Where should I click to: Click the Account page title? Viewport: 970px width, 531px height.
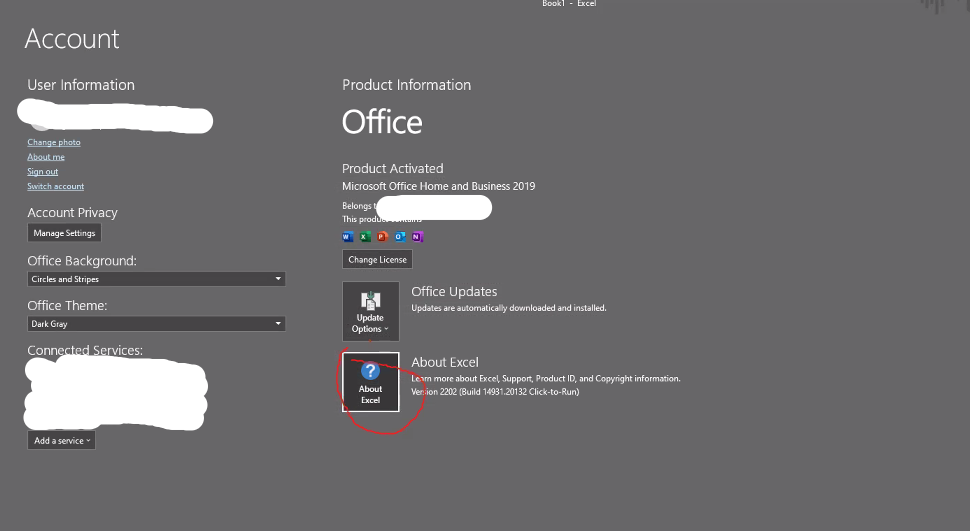72,39
